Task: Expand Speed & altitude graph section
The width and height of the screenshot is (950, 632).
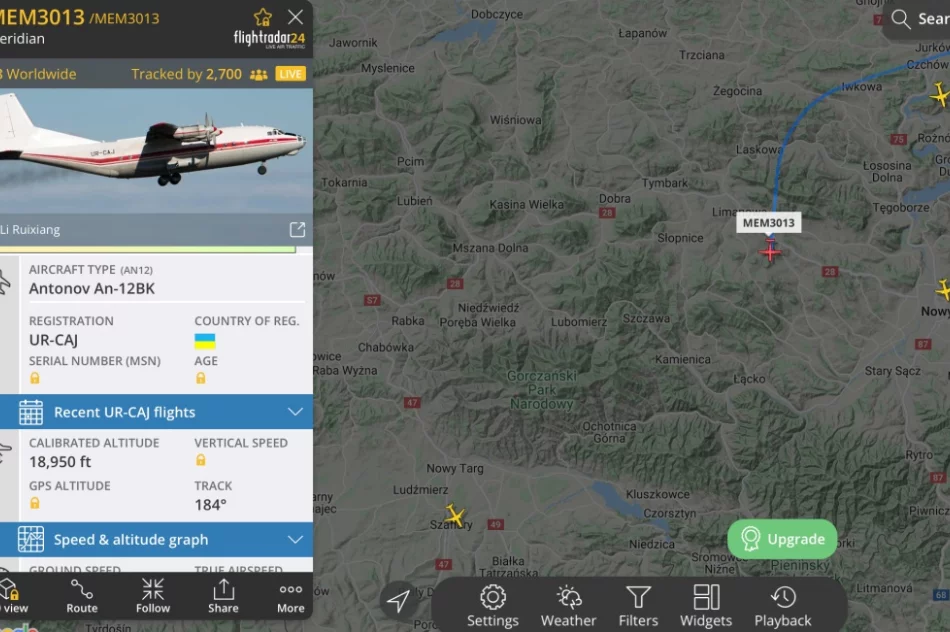Action: pos(156,539)
